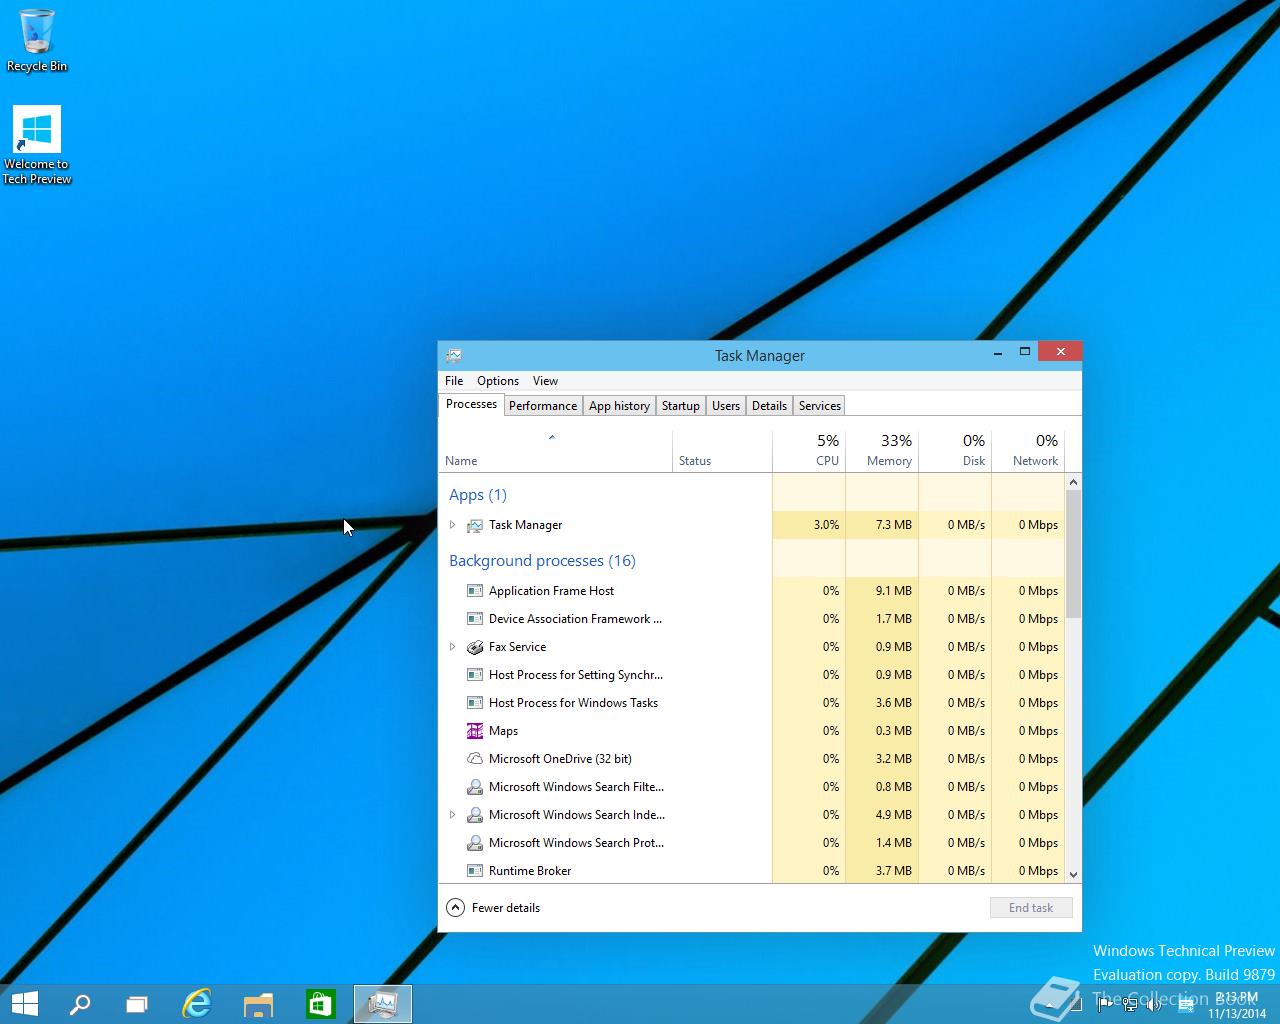Click scrollbar down arrow in process list
Viewport: 1280px width, 1024px height.
pos(1073,874)
